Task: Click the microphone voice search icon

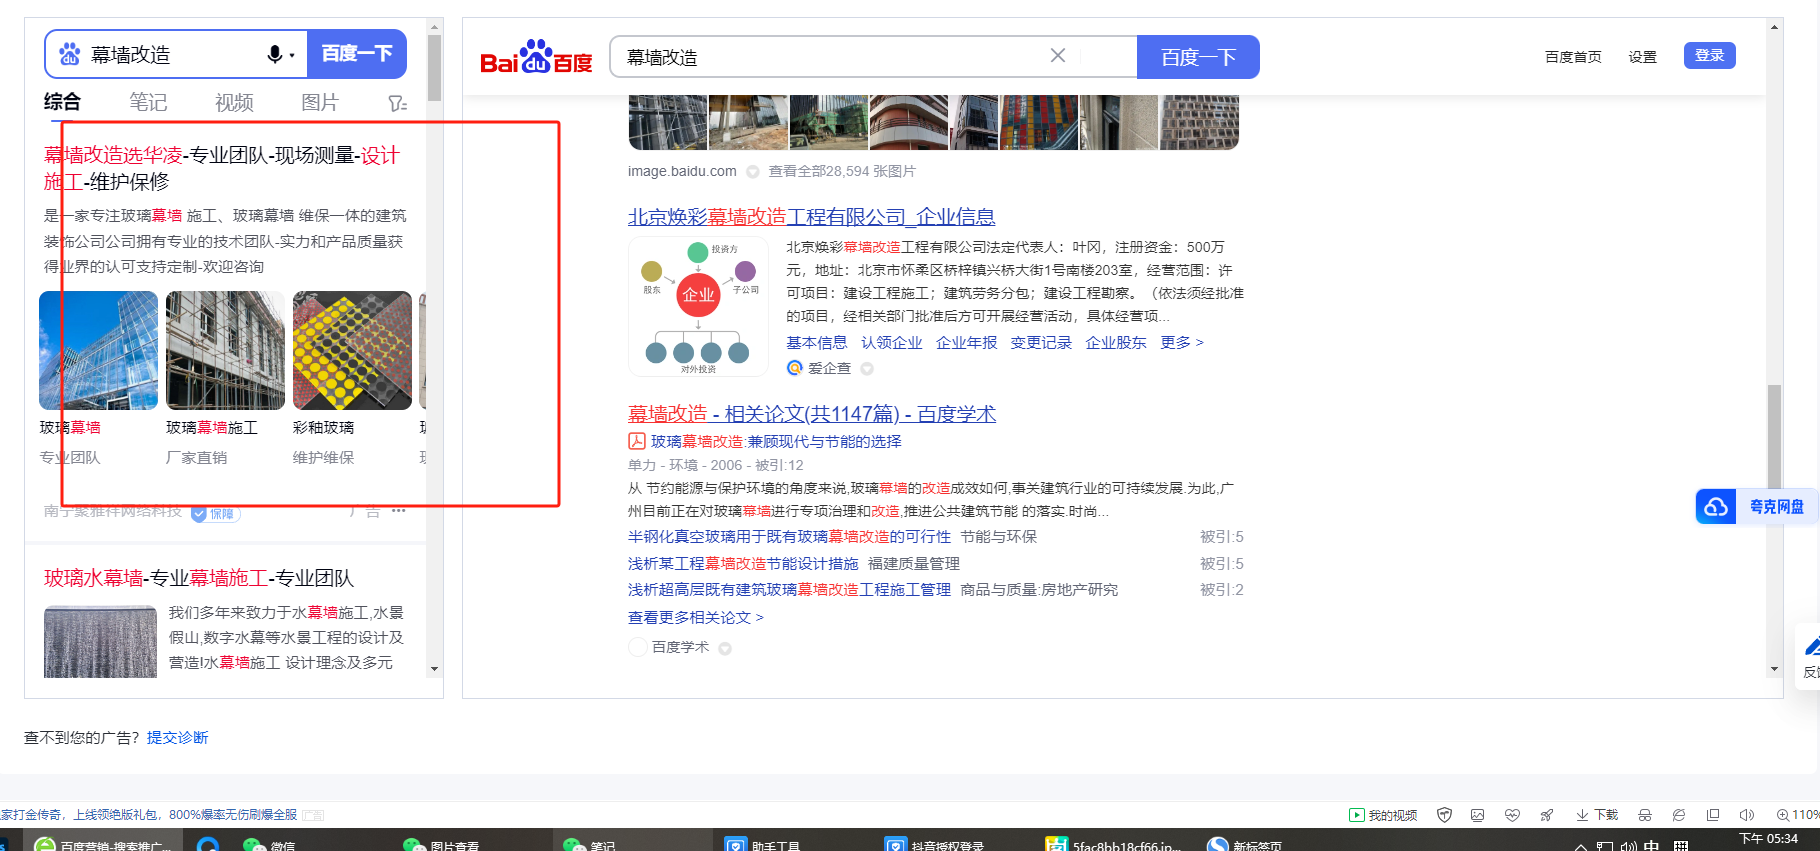Action: [275, 54]
